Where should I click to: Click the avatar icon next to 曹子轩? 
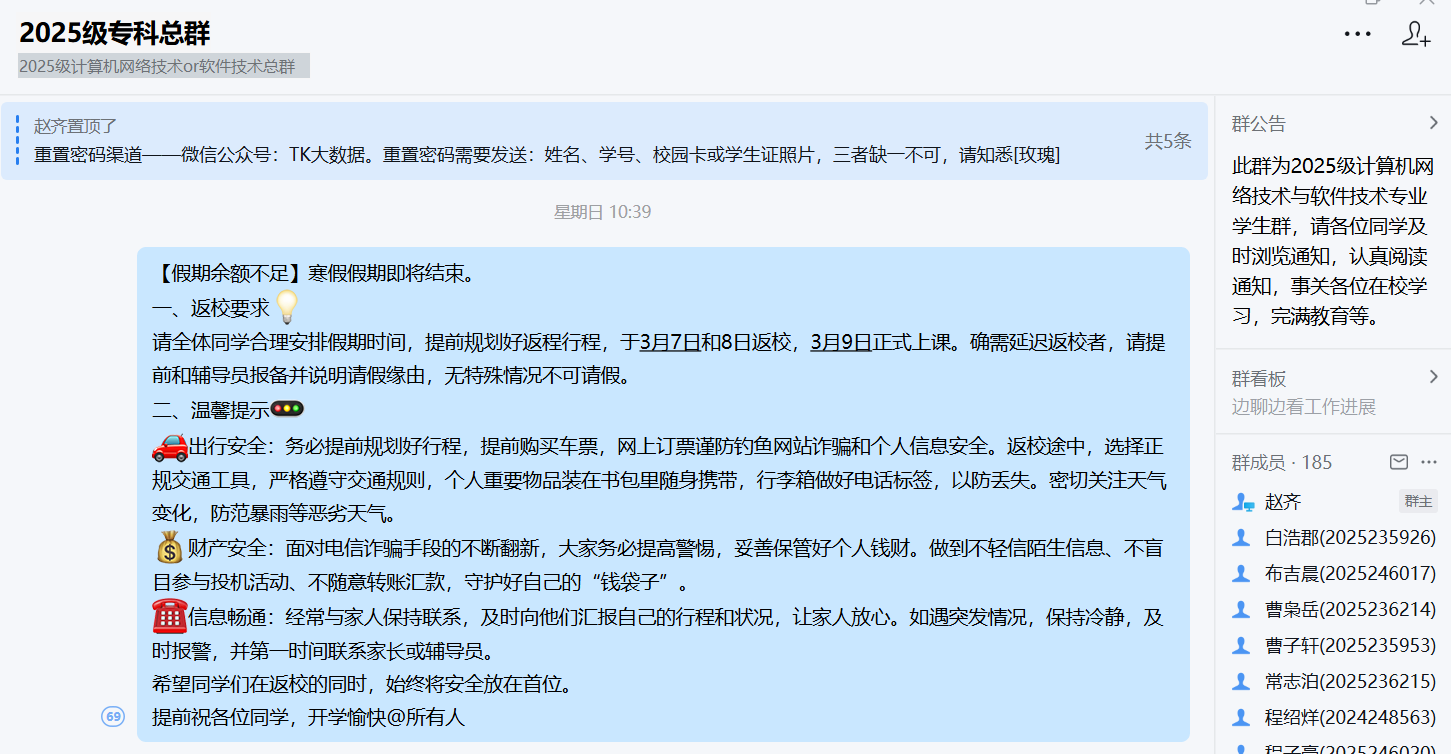(1242, 646)
